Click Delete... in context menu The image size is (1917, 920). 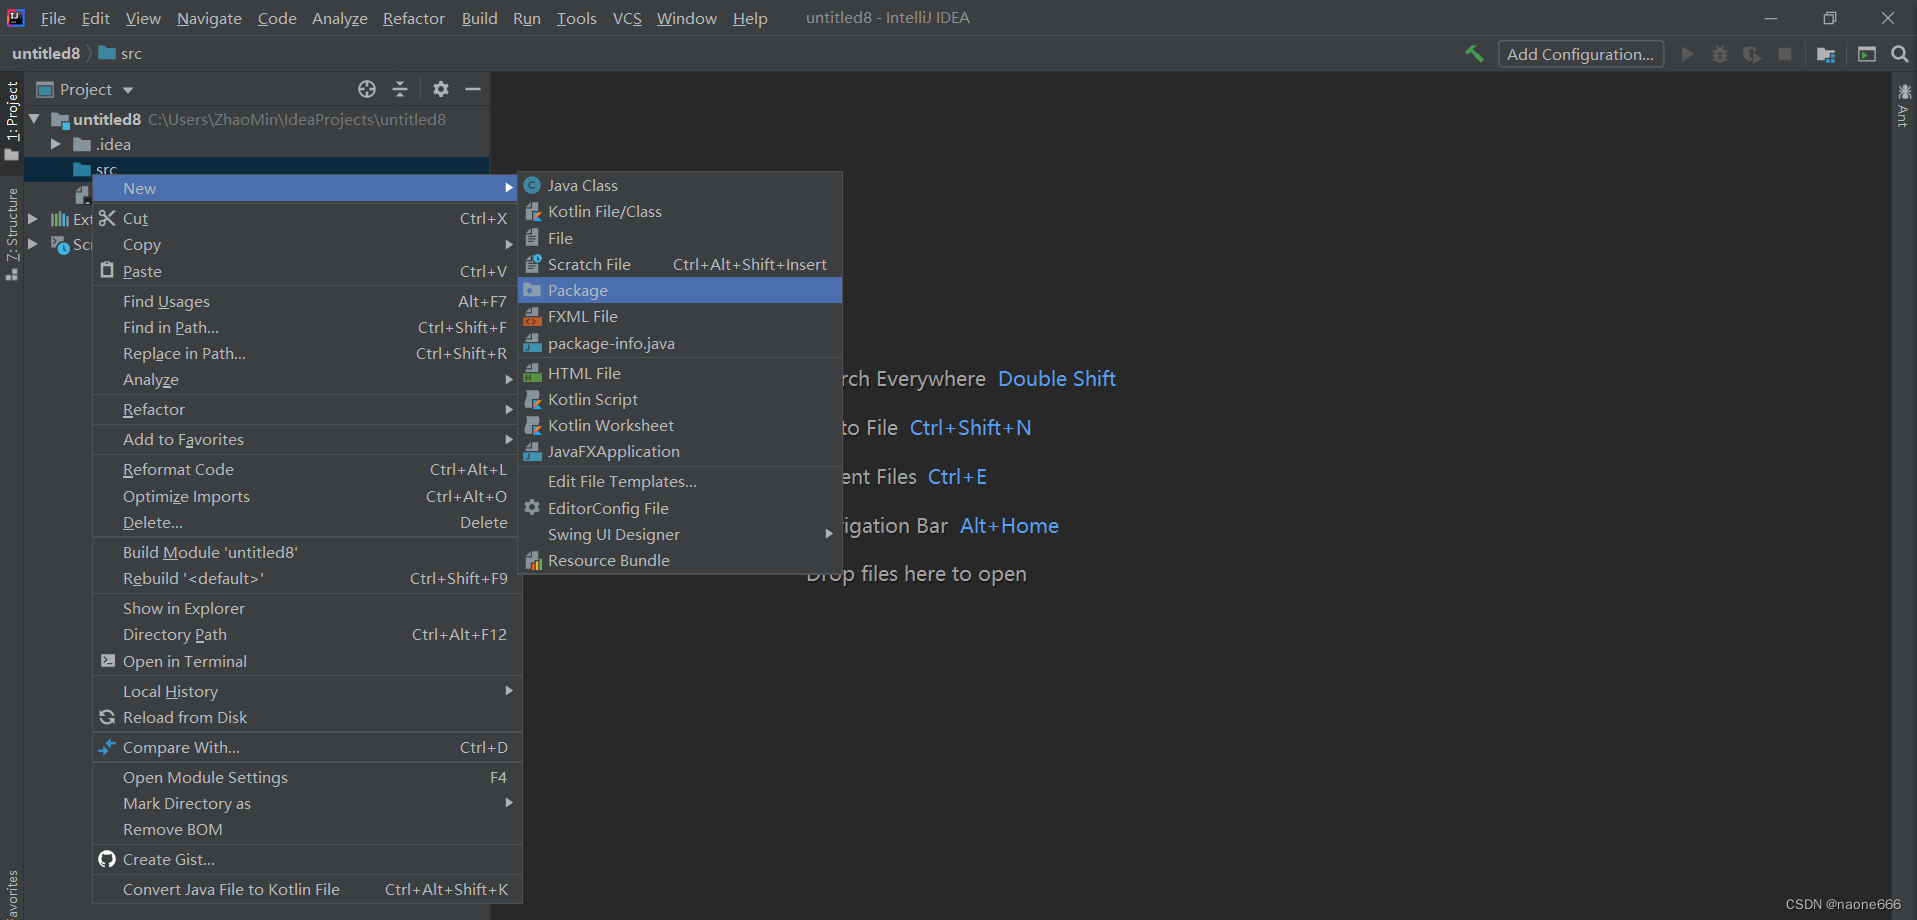pos(307,522)
